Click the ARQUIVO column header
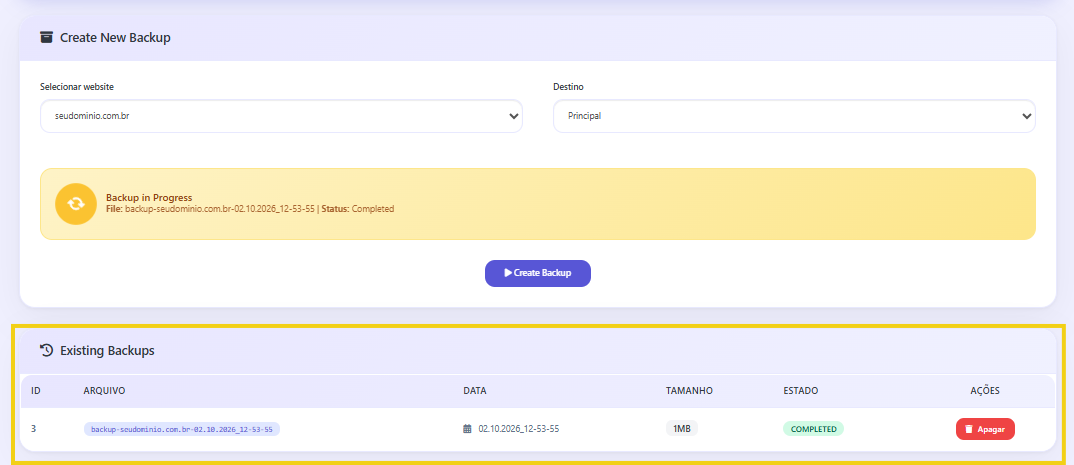This screenshot has width=1074, height=465. click(x=104, y=391)
